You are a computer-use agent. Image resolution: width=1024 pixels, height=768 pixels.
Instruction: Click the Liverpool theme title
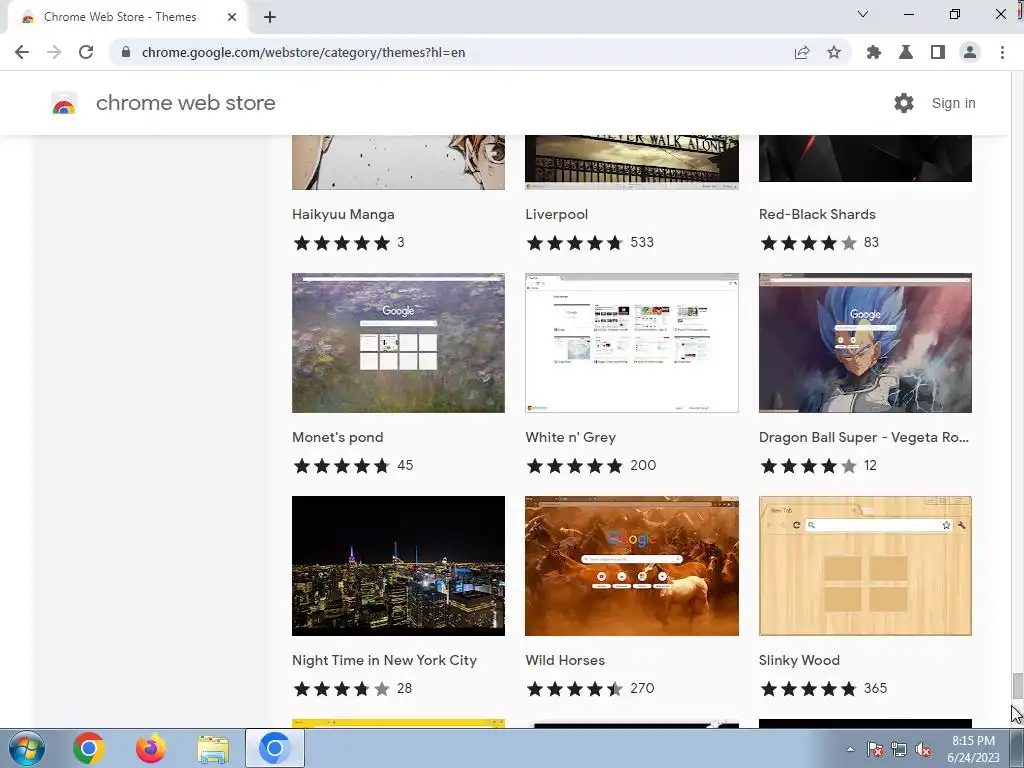[x=556, y=214]
